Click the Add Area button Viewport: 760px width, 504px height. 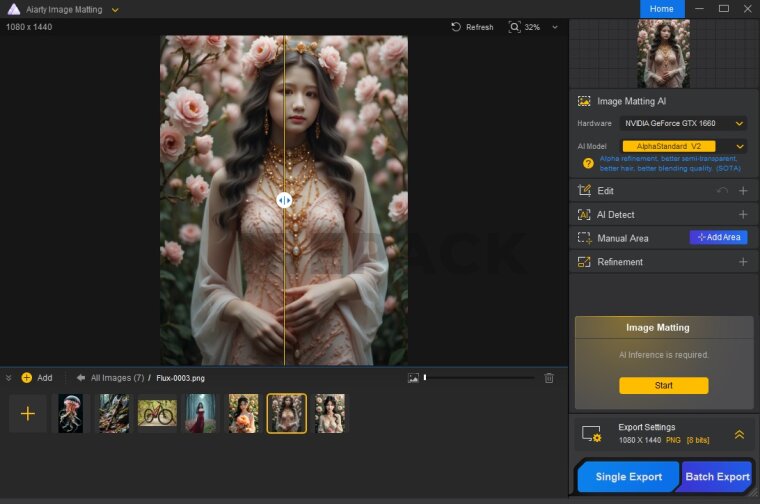[718, 238]
